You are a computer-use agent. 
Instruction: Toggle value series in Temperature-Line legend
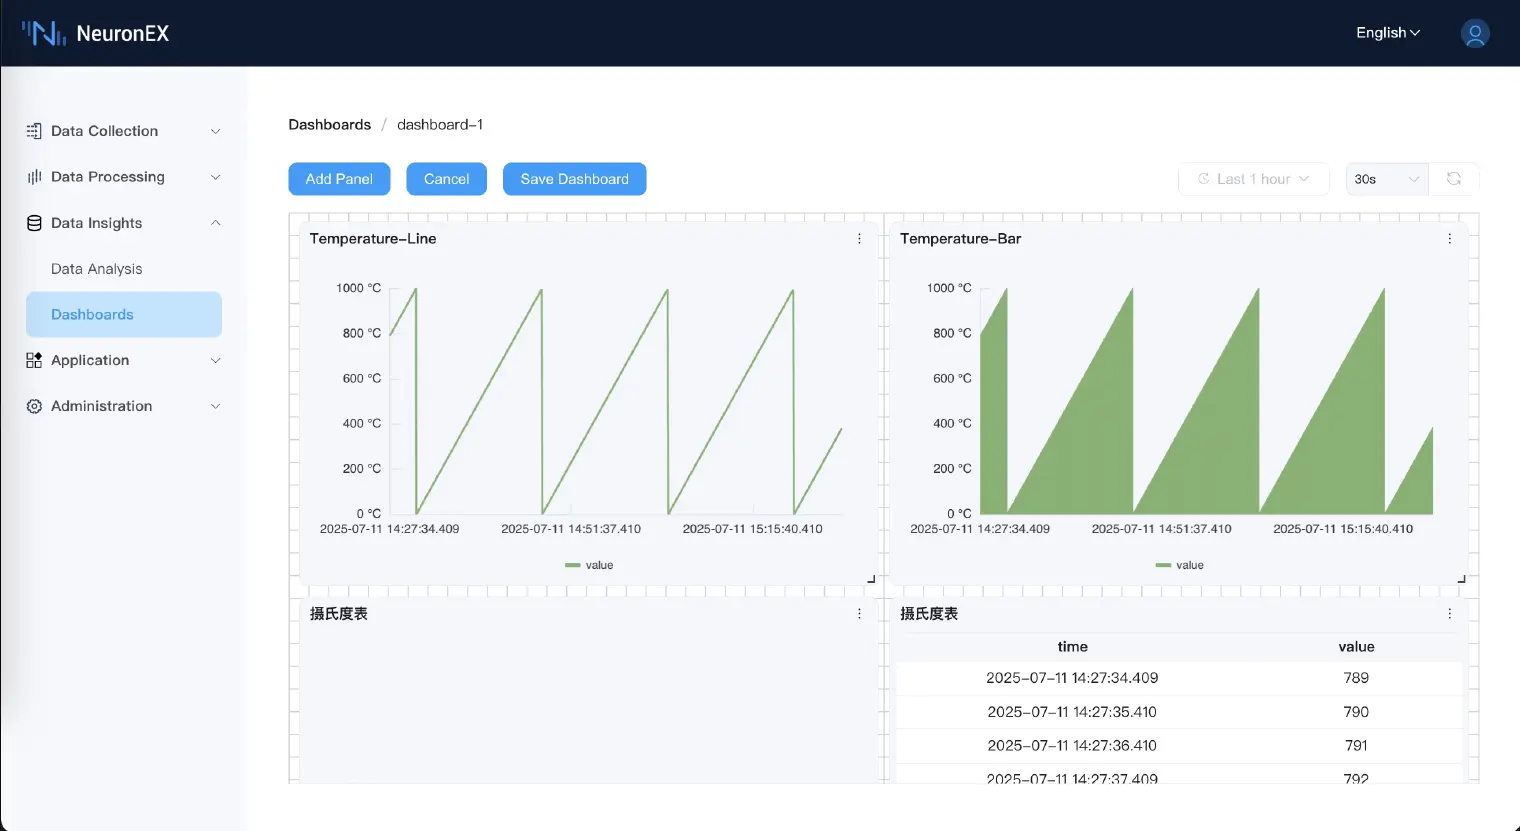tap(589, 565)
